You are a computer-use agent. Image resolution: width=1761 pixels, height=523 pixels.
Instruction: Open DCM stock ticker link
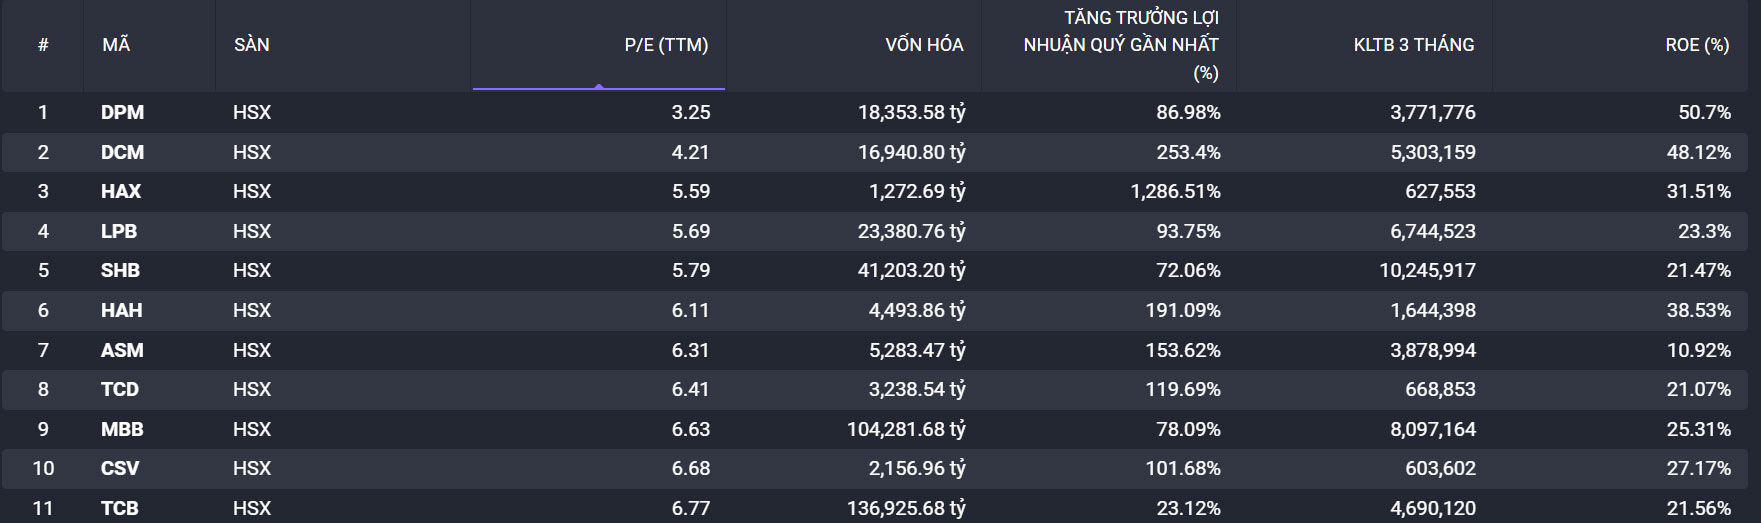pyautogui.click(x=122, y=152)
